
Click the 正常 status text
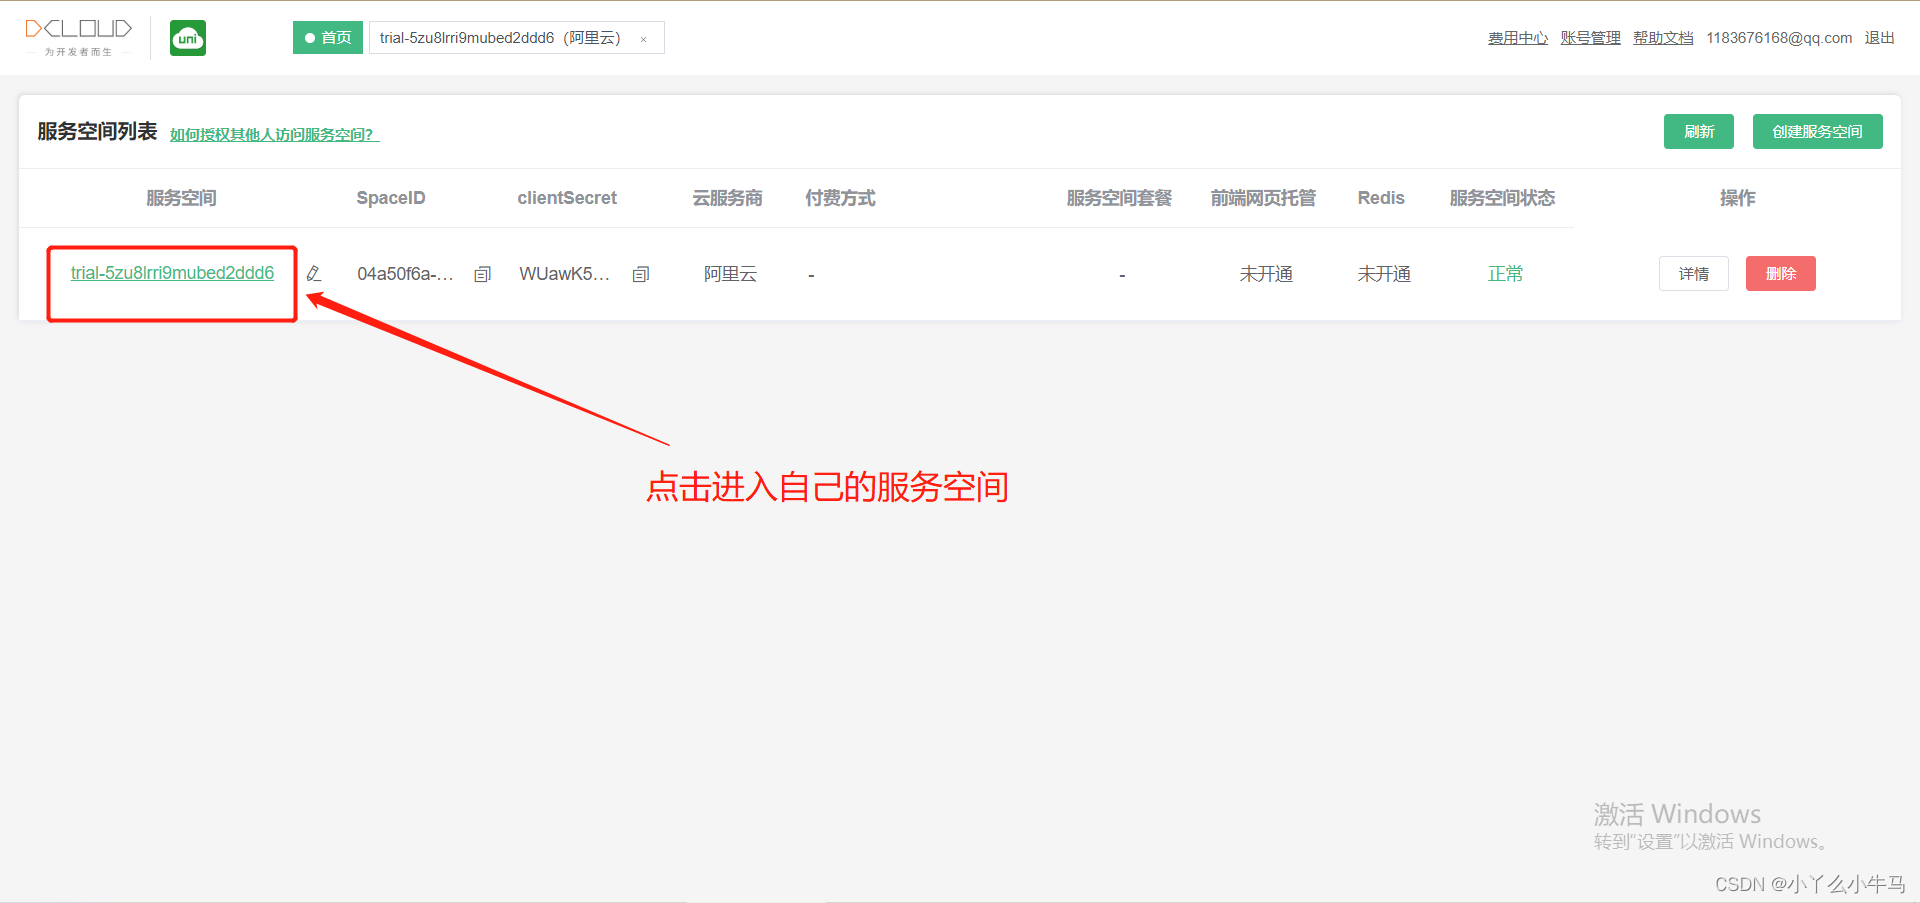click(1505, 274)
